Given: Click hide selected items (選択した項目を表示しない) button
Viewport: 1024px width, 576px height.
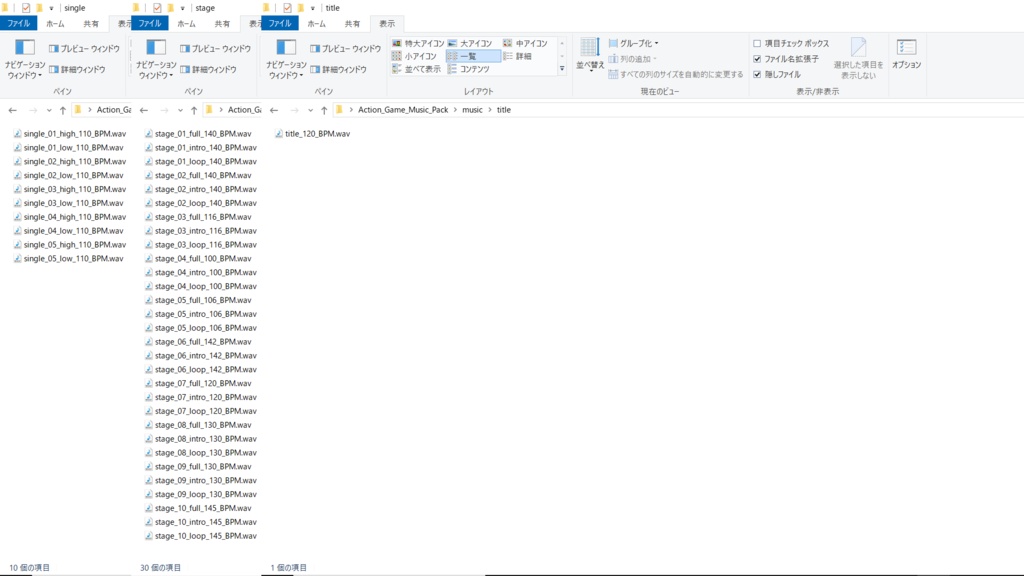Looking at the screenshot, I should click(858, 58).
